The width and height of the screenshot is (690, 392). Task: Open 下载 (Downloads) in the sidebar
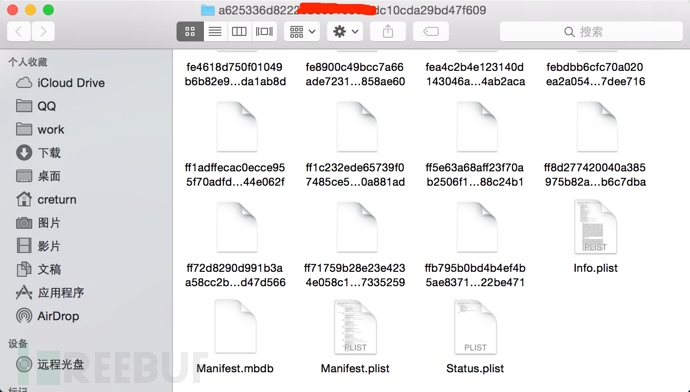click(x=39, y=153)
